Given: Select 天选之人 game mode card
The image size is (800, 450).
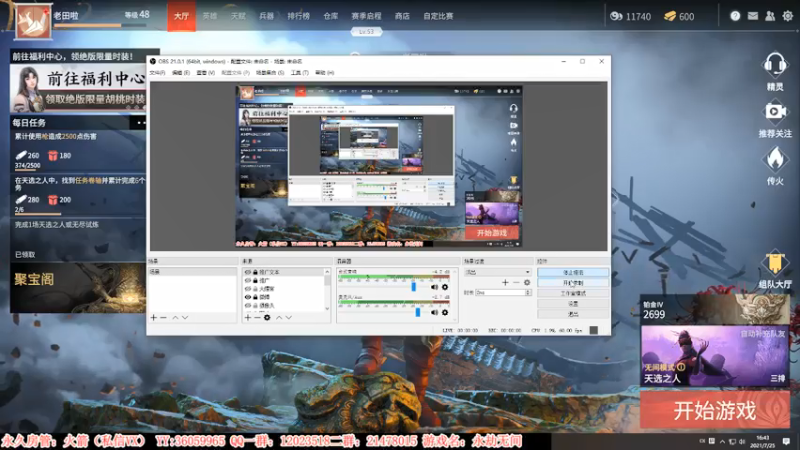Looking at the screenshot, I should (715, 356).
